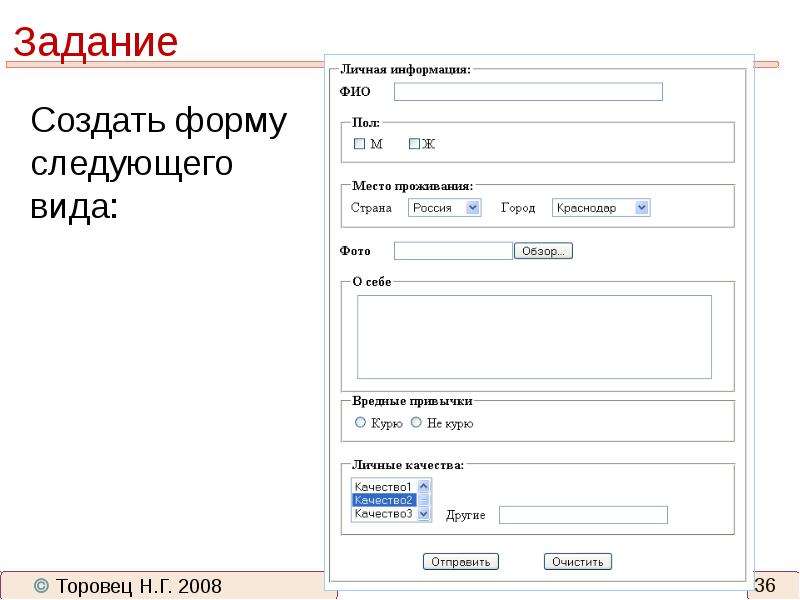This screenshot has width=800, height=600.
Task: Click the qualities list scrollbar thumb
Action: click(423, 500)
